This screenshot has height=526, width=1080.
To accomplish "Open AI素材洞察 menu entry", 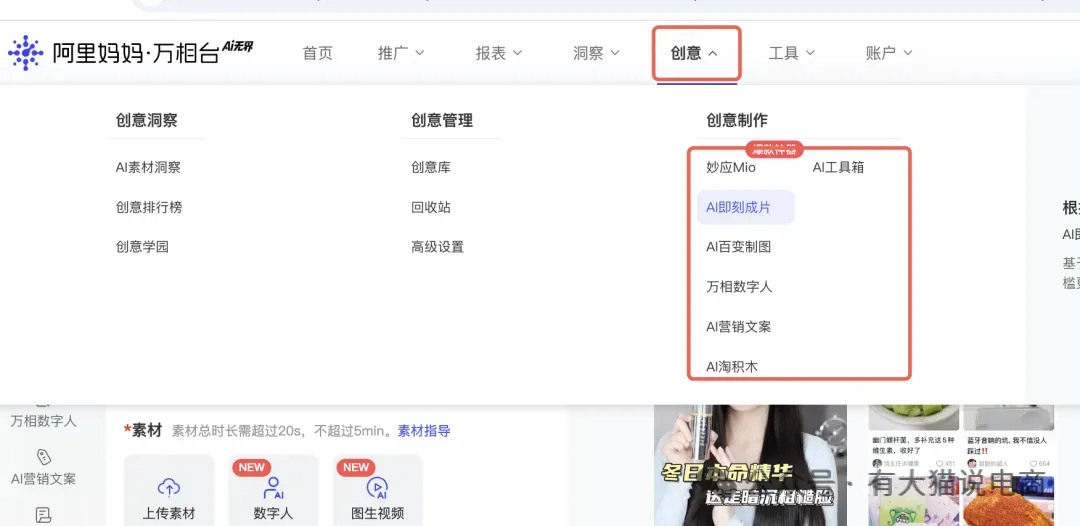I will tap(148, 167).
